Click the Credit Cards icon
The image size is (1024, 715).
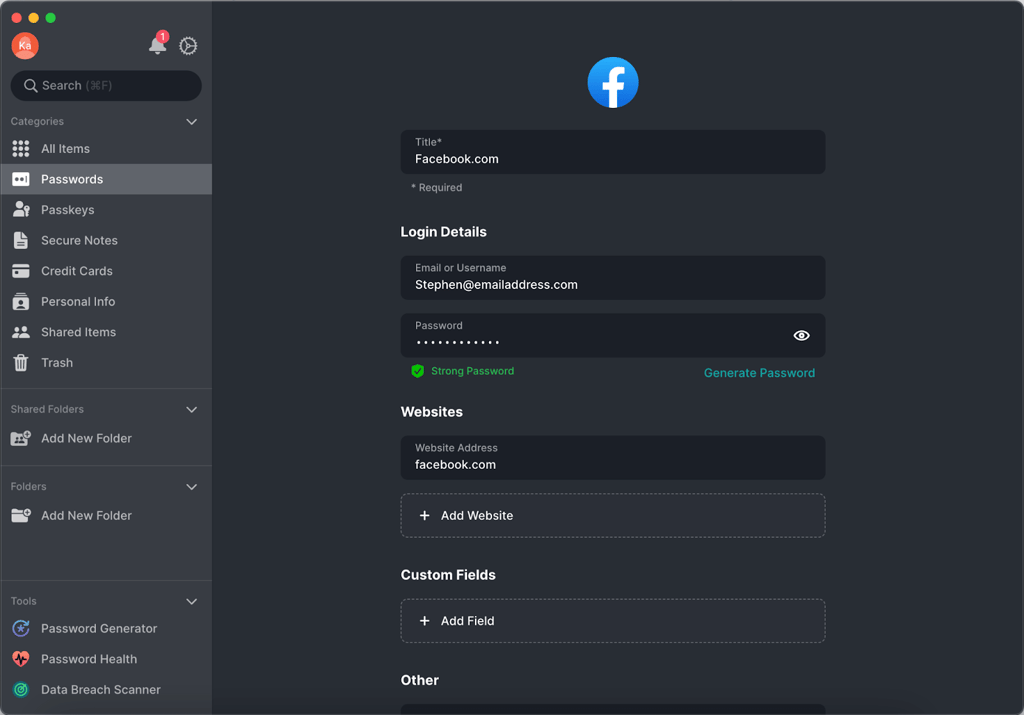(21, 271)
